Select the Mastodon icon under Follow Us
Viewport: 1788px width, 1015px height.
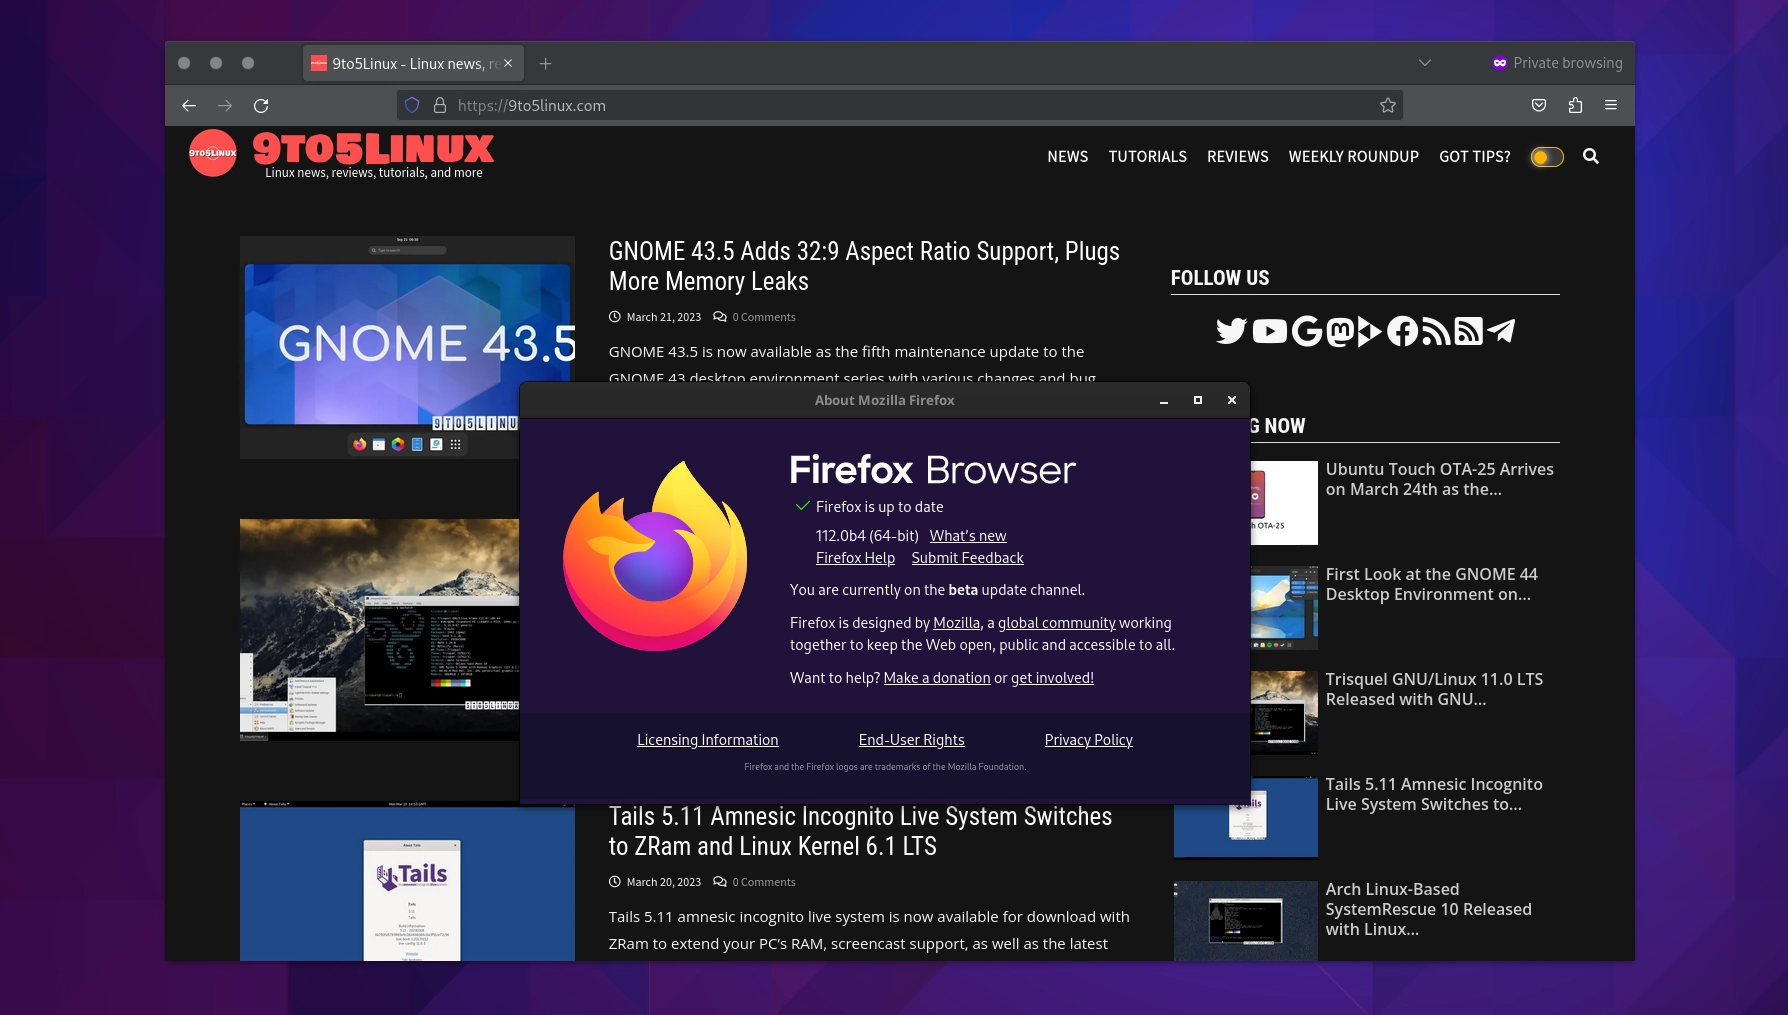[1340, 331]
